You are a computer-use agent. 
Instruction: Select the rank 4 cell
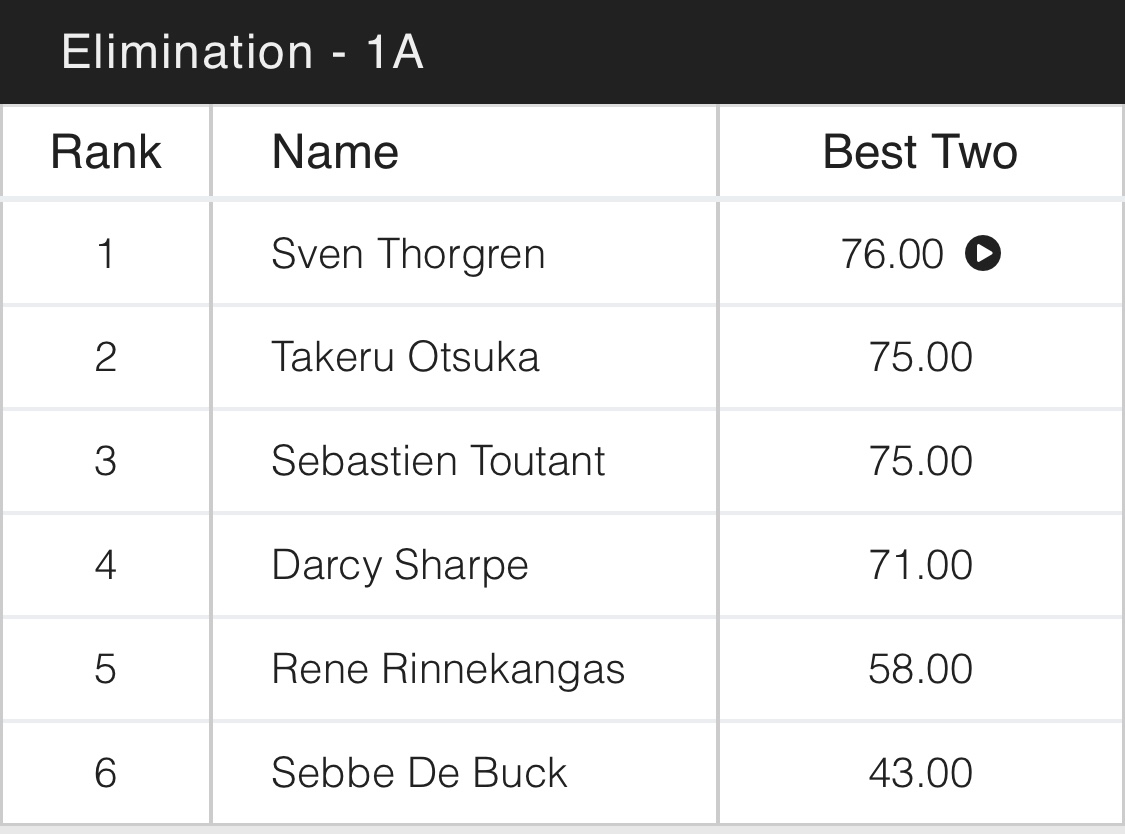[x=106, y=565]
